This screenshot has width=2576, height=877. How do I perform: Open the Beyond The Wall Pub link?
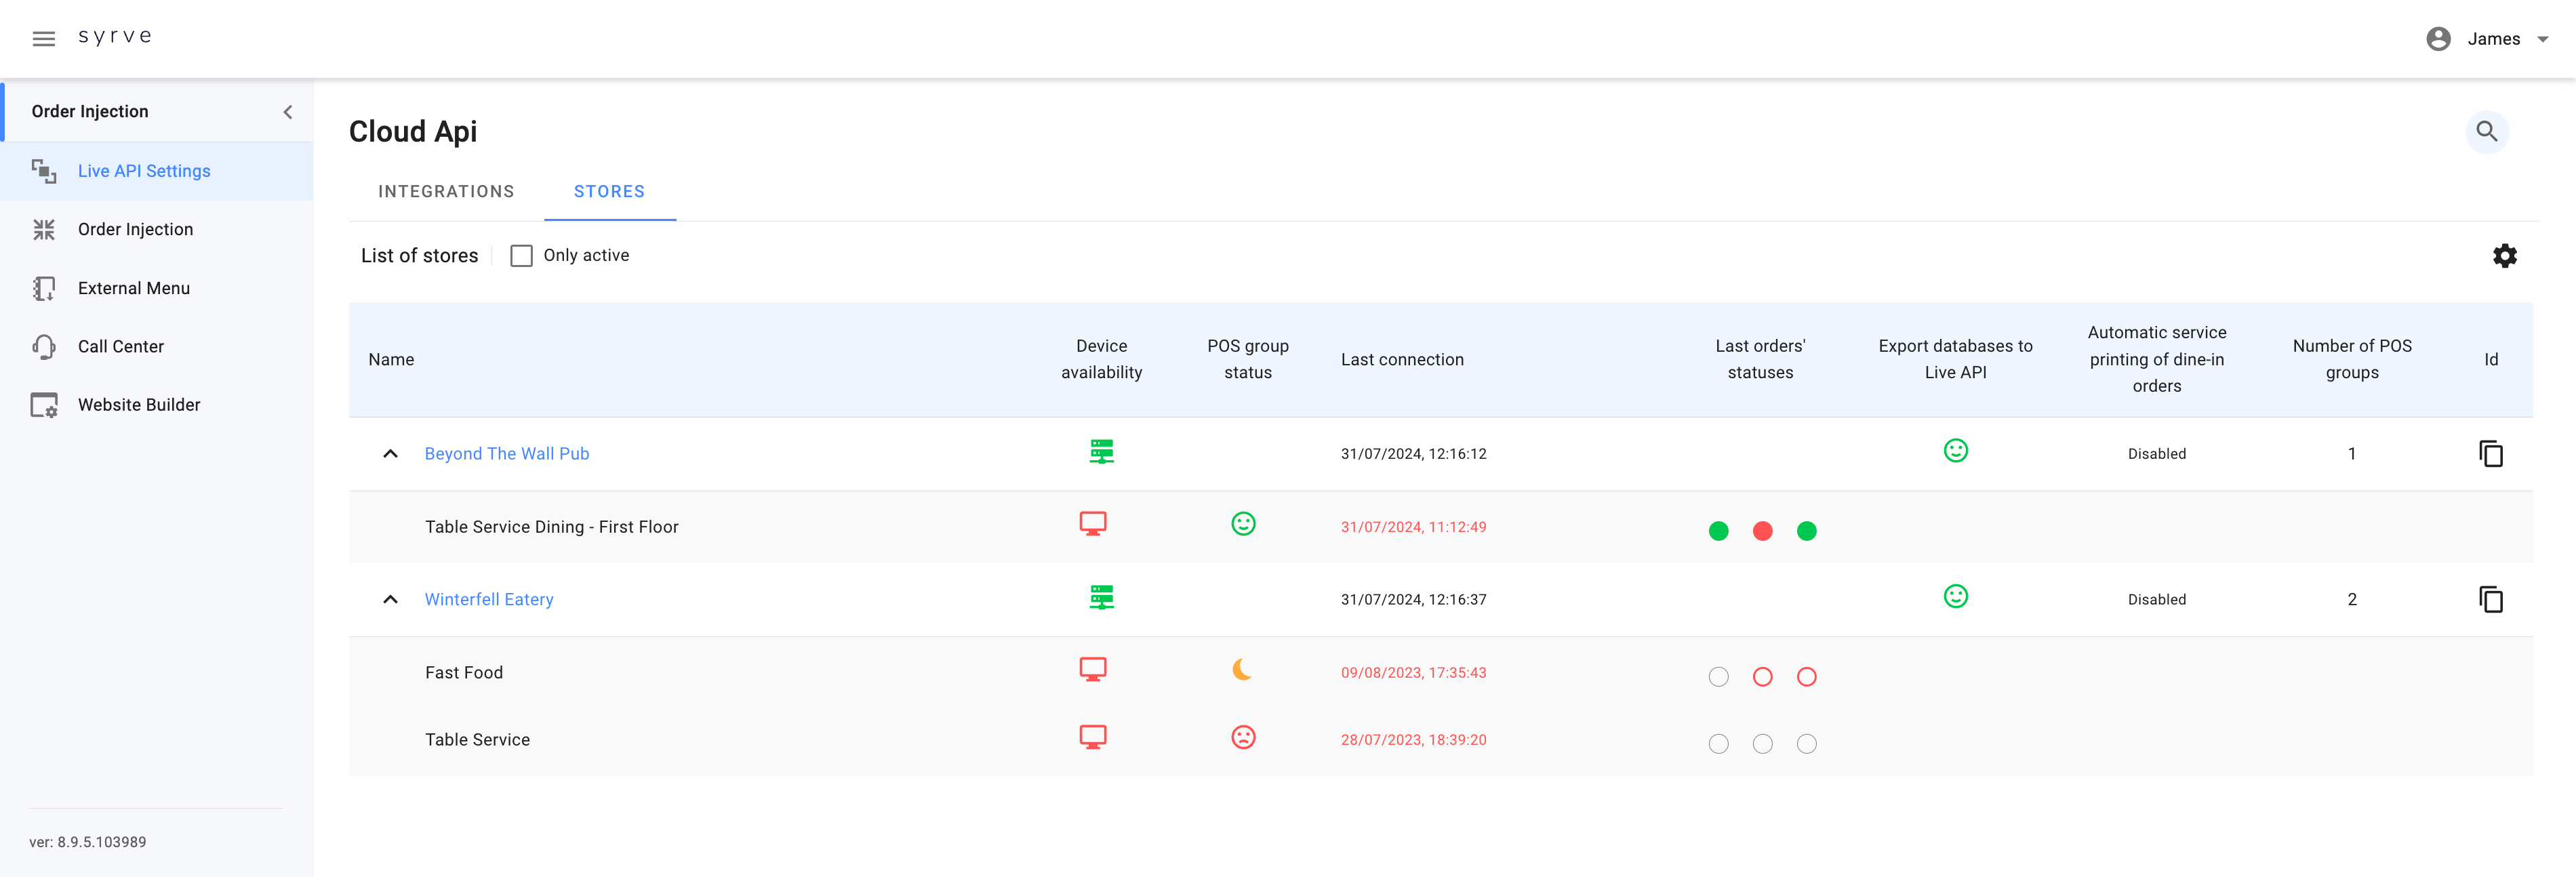[506, 454]
